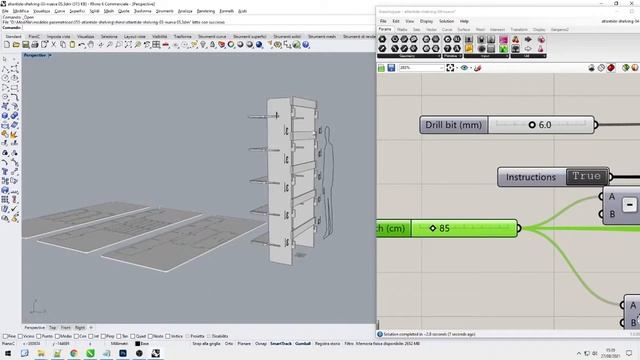Click the Drill bit slider handle at 6.0
This screenshot has height=360, width=640.
(532, 125)
